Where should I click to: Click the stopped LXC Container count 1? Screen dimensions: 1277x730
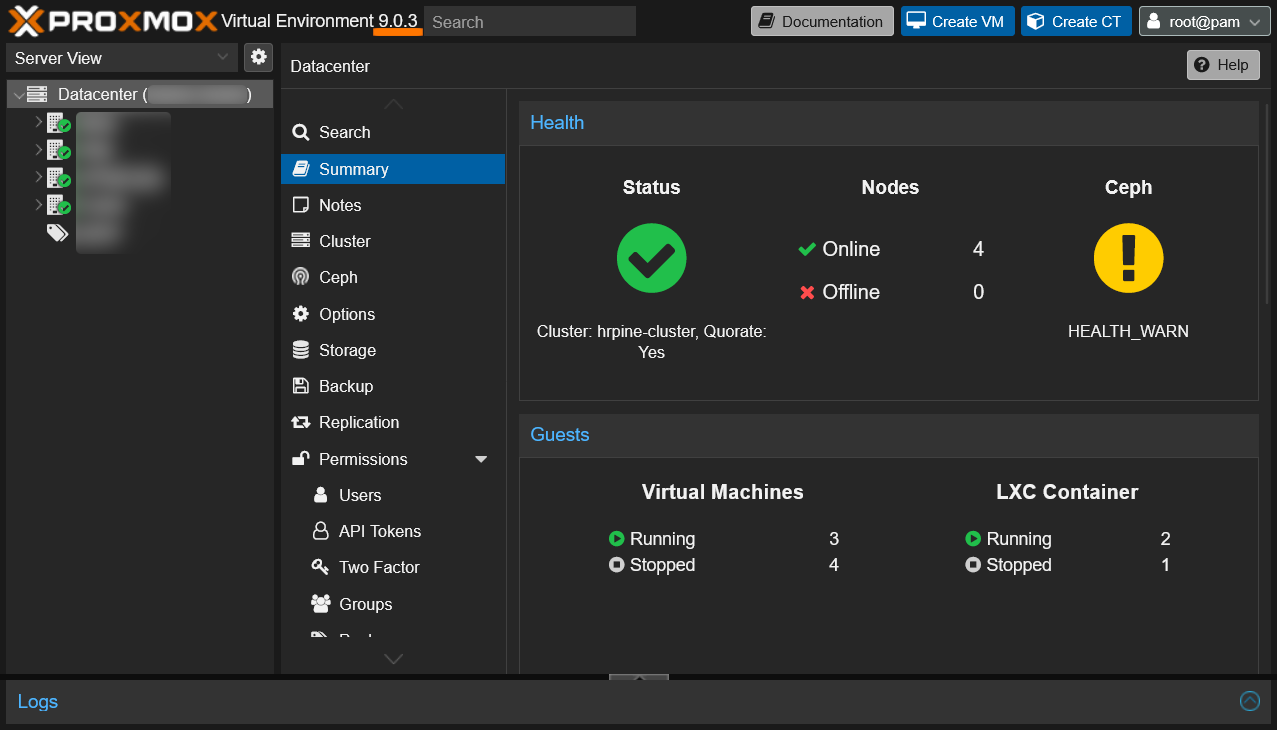[x=1165, y=565]
